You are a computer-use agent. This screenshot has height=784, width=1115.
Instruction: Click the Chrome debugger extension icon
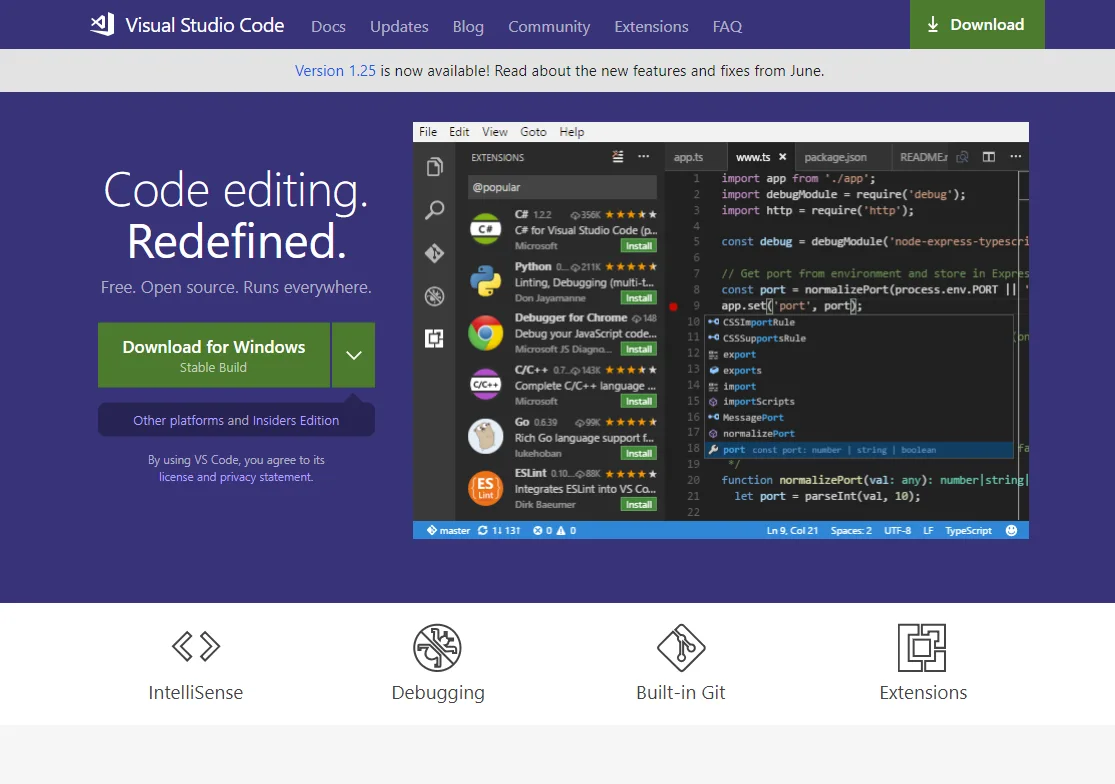[486, 333]
